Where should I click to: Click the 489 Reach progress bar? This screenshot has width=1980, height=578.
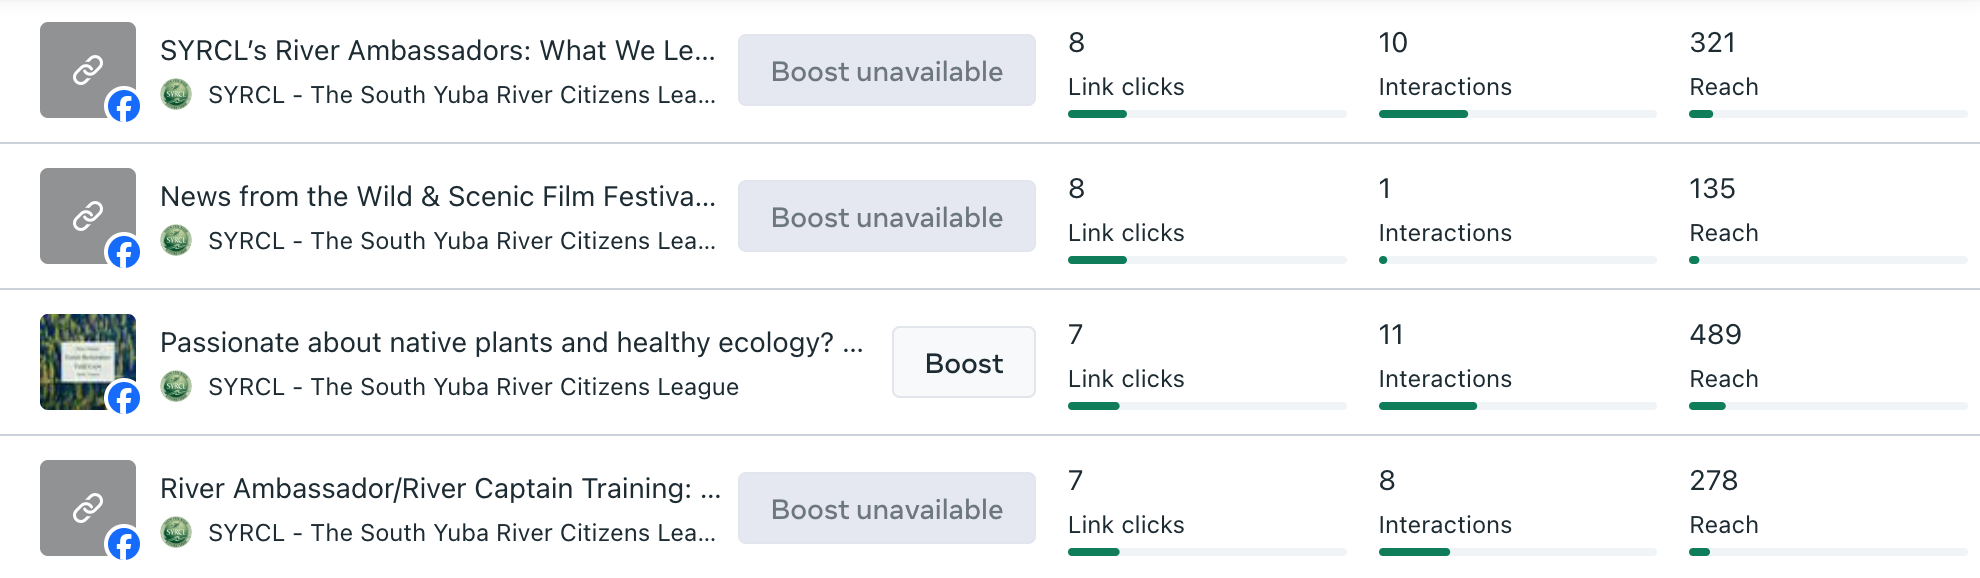pyautogui.click(x=1827, y=406)
